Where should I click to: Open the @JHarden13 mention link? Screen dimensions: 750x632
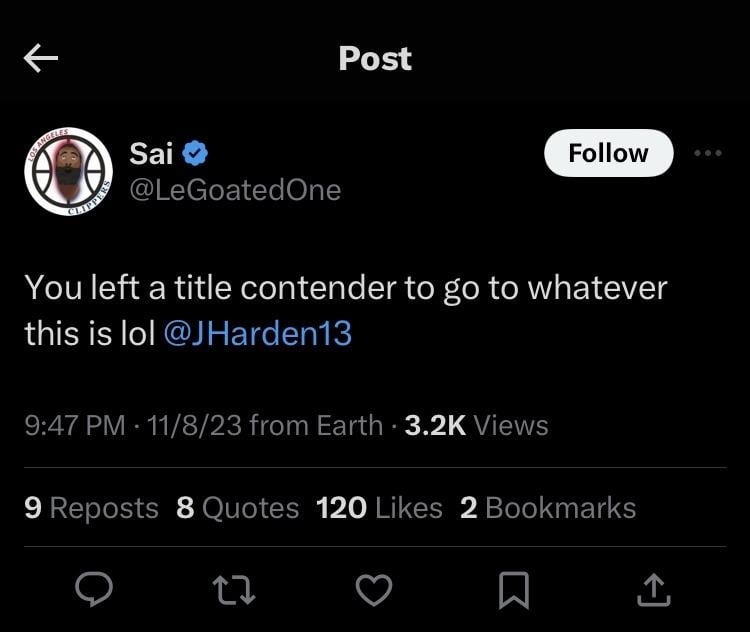pos(256,333)
